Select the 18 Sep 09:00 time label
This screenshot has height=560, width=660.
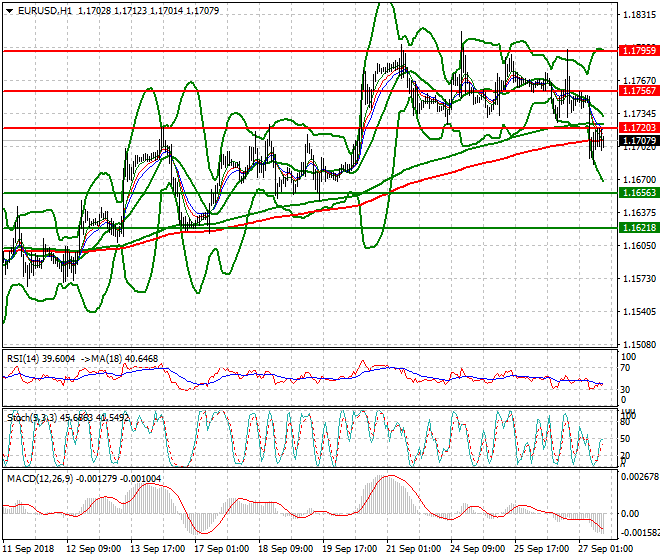tap(285, 549)
